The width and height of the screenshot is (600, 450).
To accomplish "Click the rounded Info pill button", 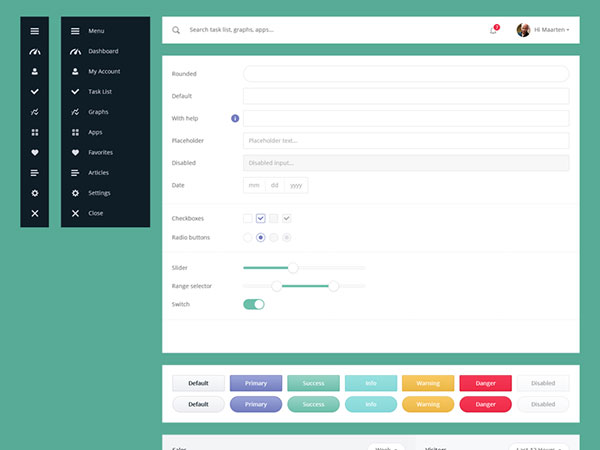I will [370, 404].
